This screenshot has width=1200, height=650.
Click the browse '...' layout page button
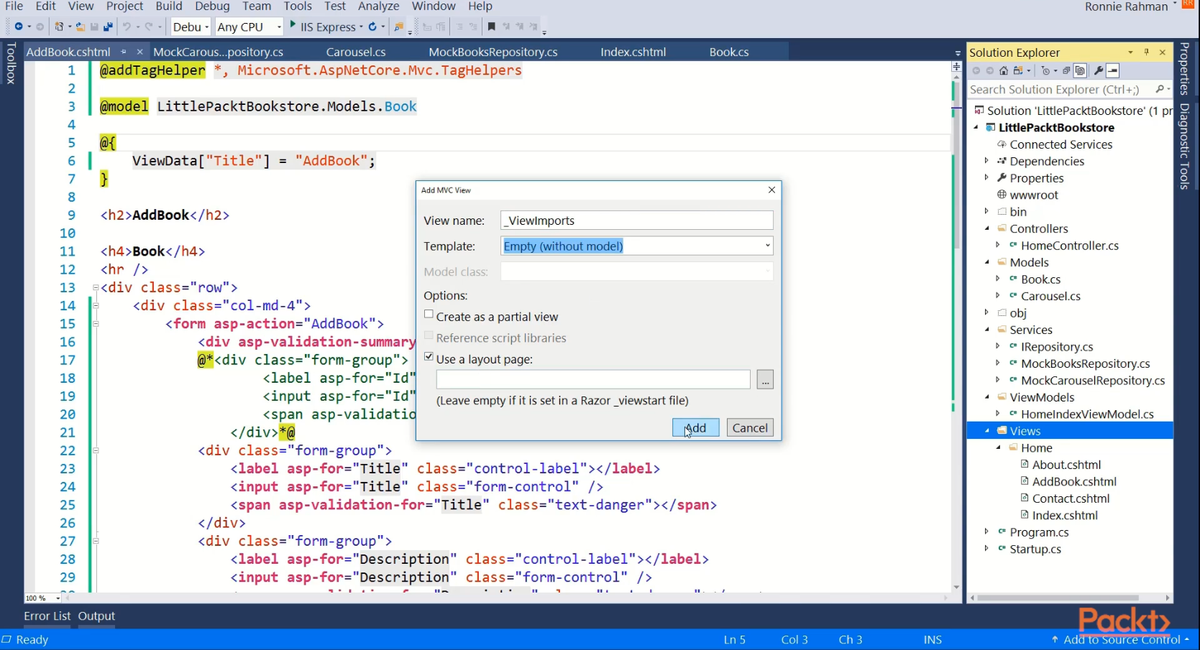765,380
